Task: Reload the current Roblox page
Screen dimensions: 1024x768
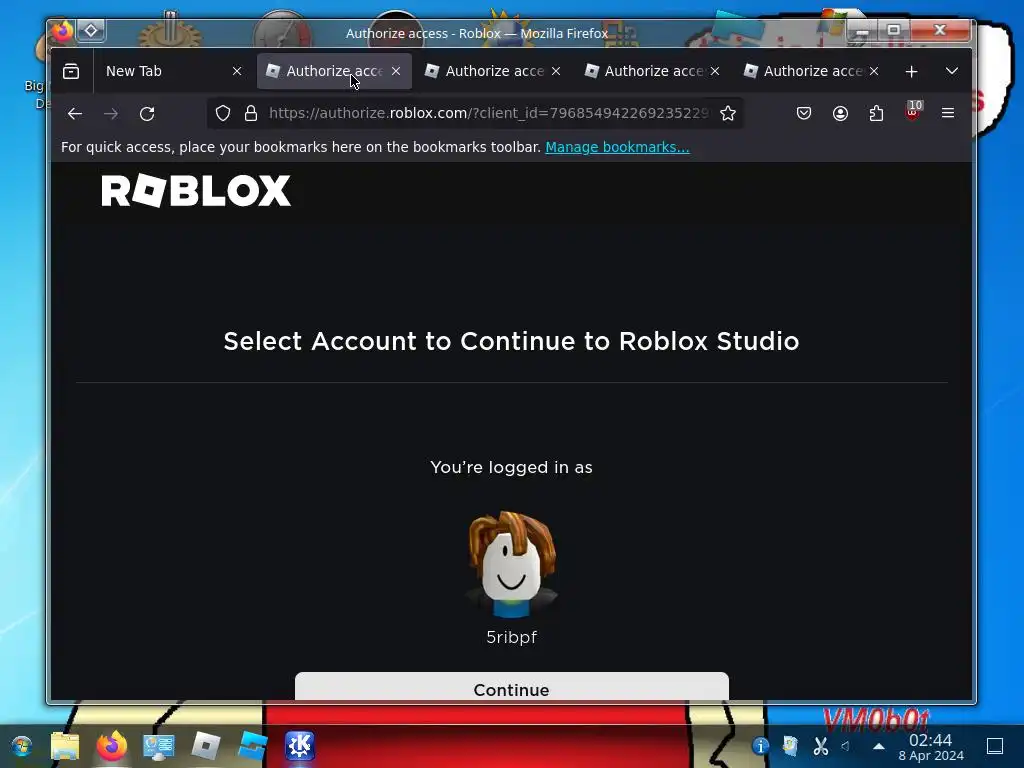Action: click(147, 114)
